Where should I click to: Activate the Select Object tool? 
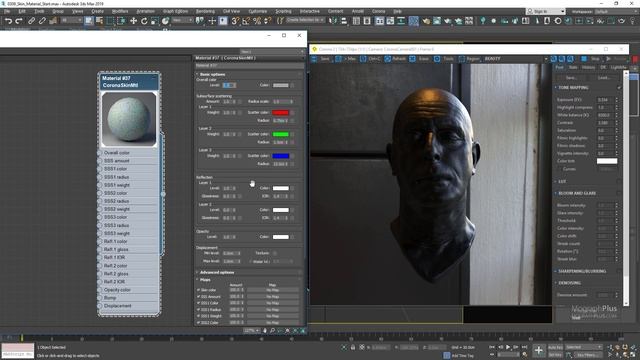pos(89,21)
